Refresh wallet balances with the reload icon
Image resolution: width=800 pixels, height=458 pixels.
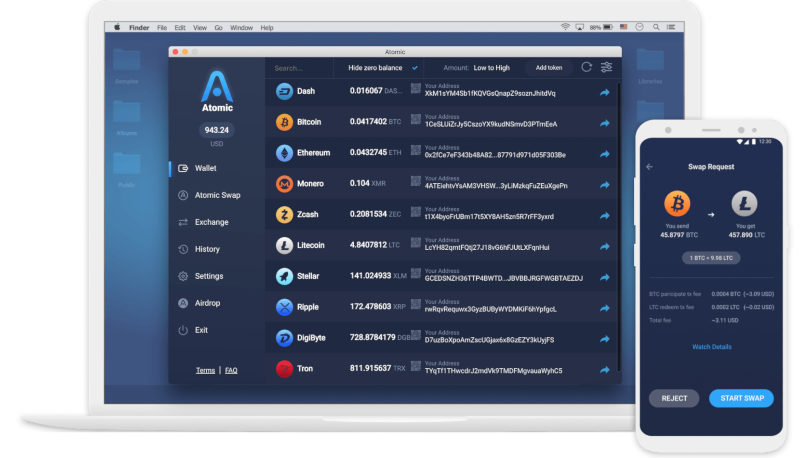[x=587, y=67]
